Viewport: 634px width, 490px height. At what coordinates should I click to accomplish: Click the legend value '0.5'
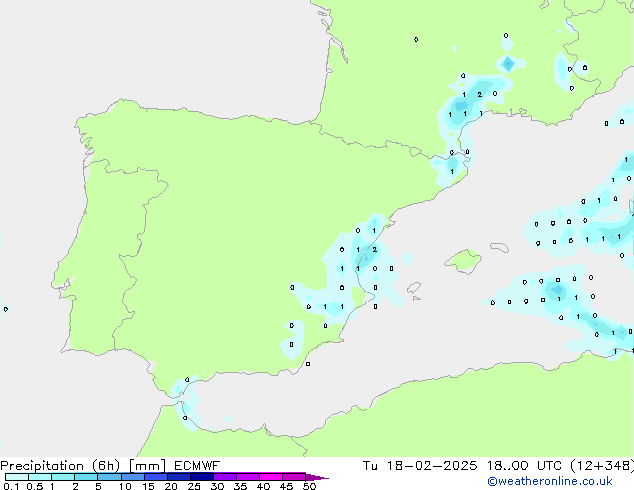click(x=35, y=486)
